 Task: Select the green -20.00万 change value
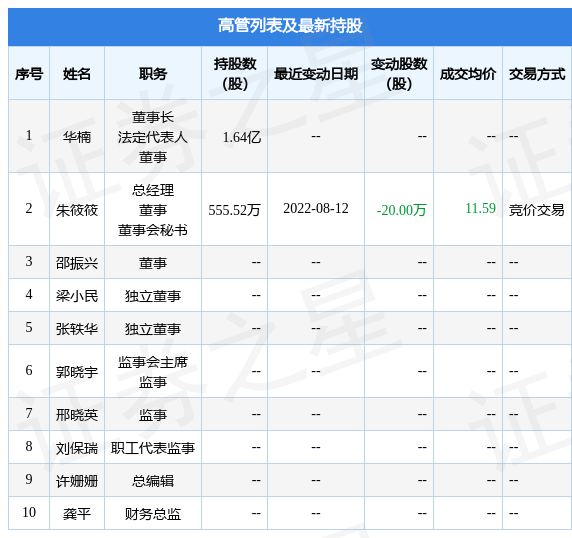(401, 210)
